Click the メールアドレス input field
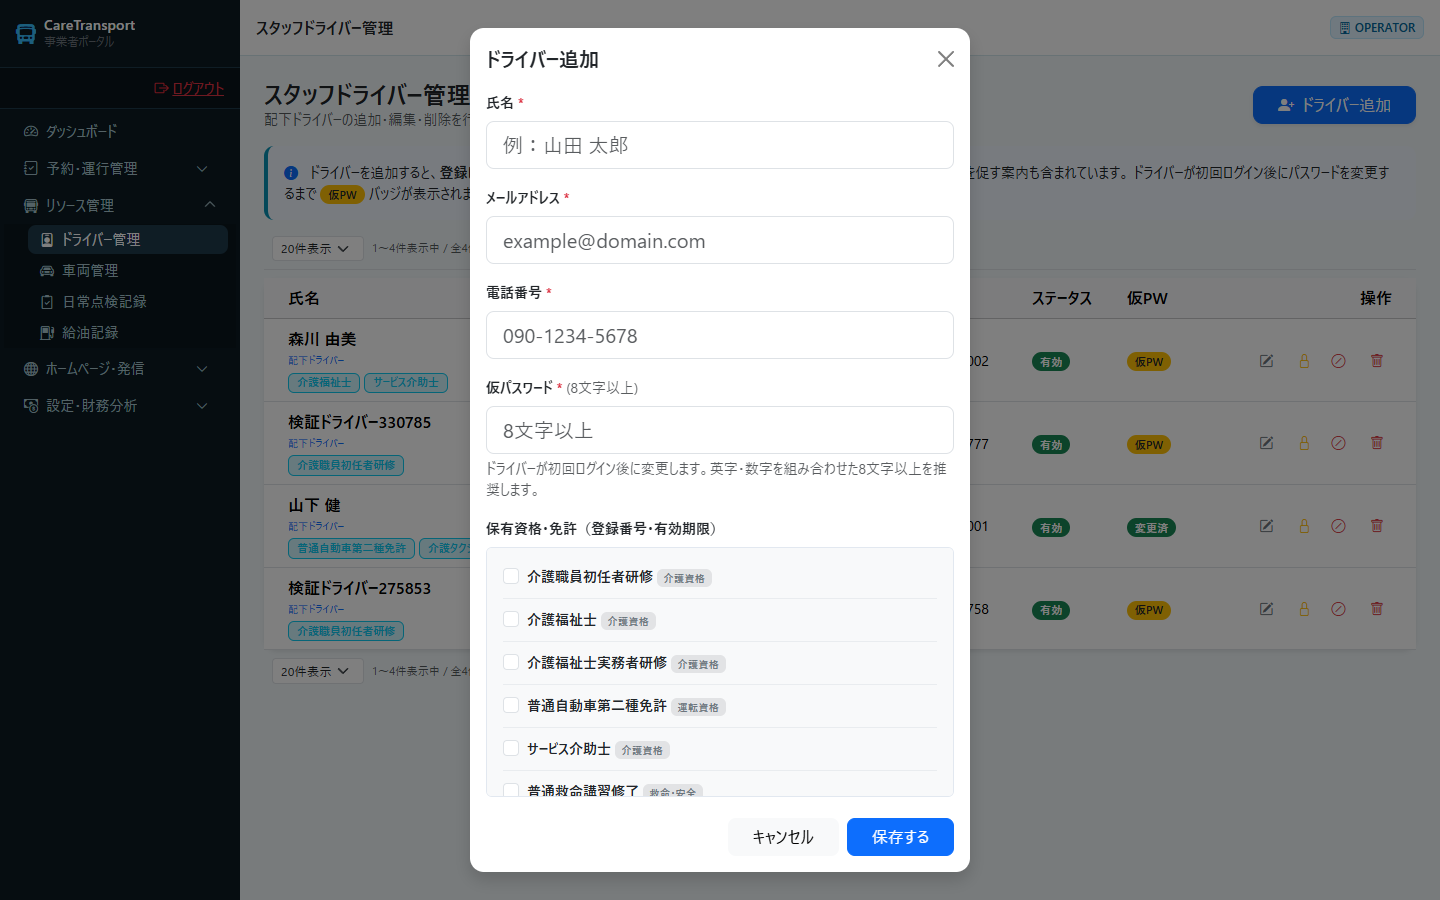 720,240
